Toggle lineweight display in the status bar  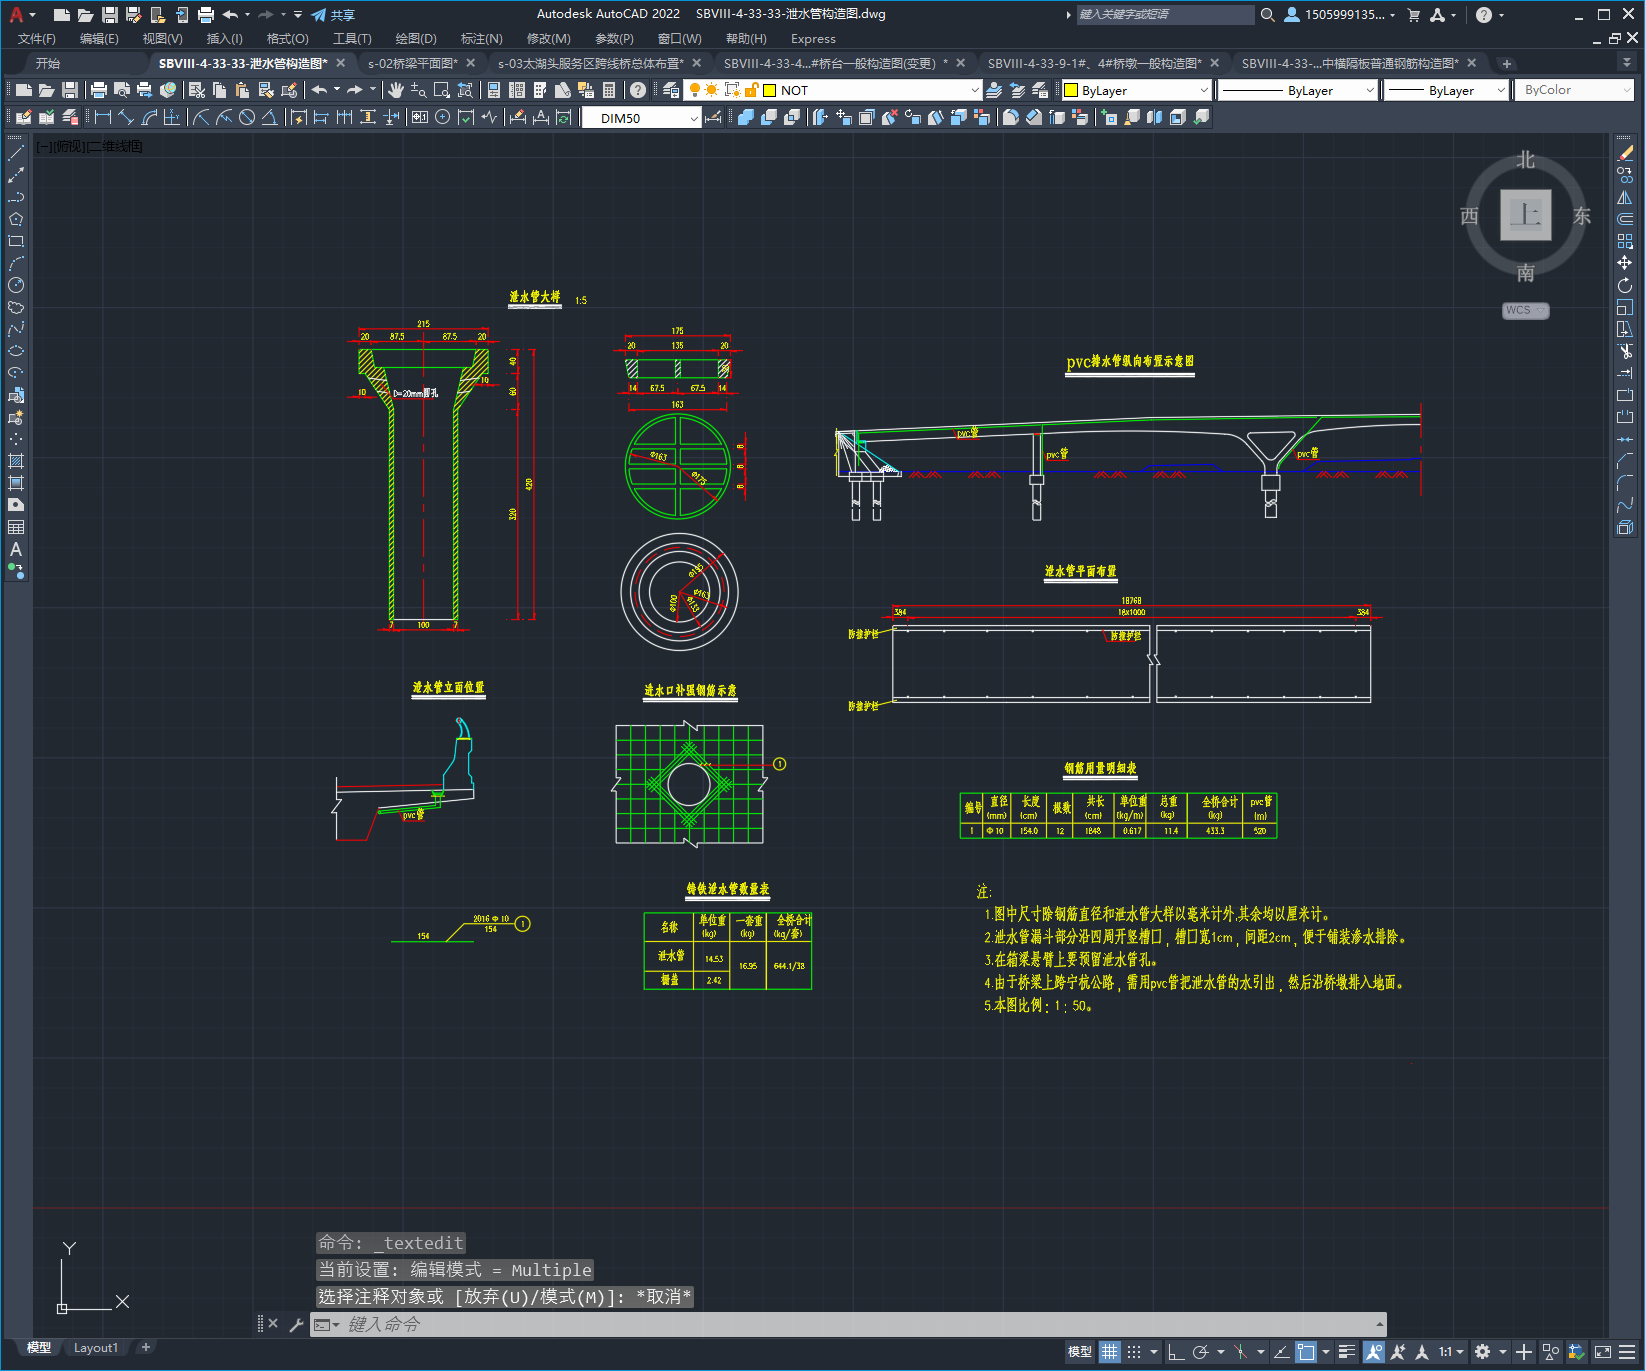pos(1347,1352)
